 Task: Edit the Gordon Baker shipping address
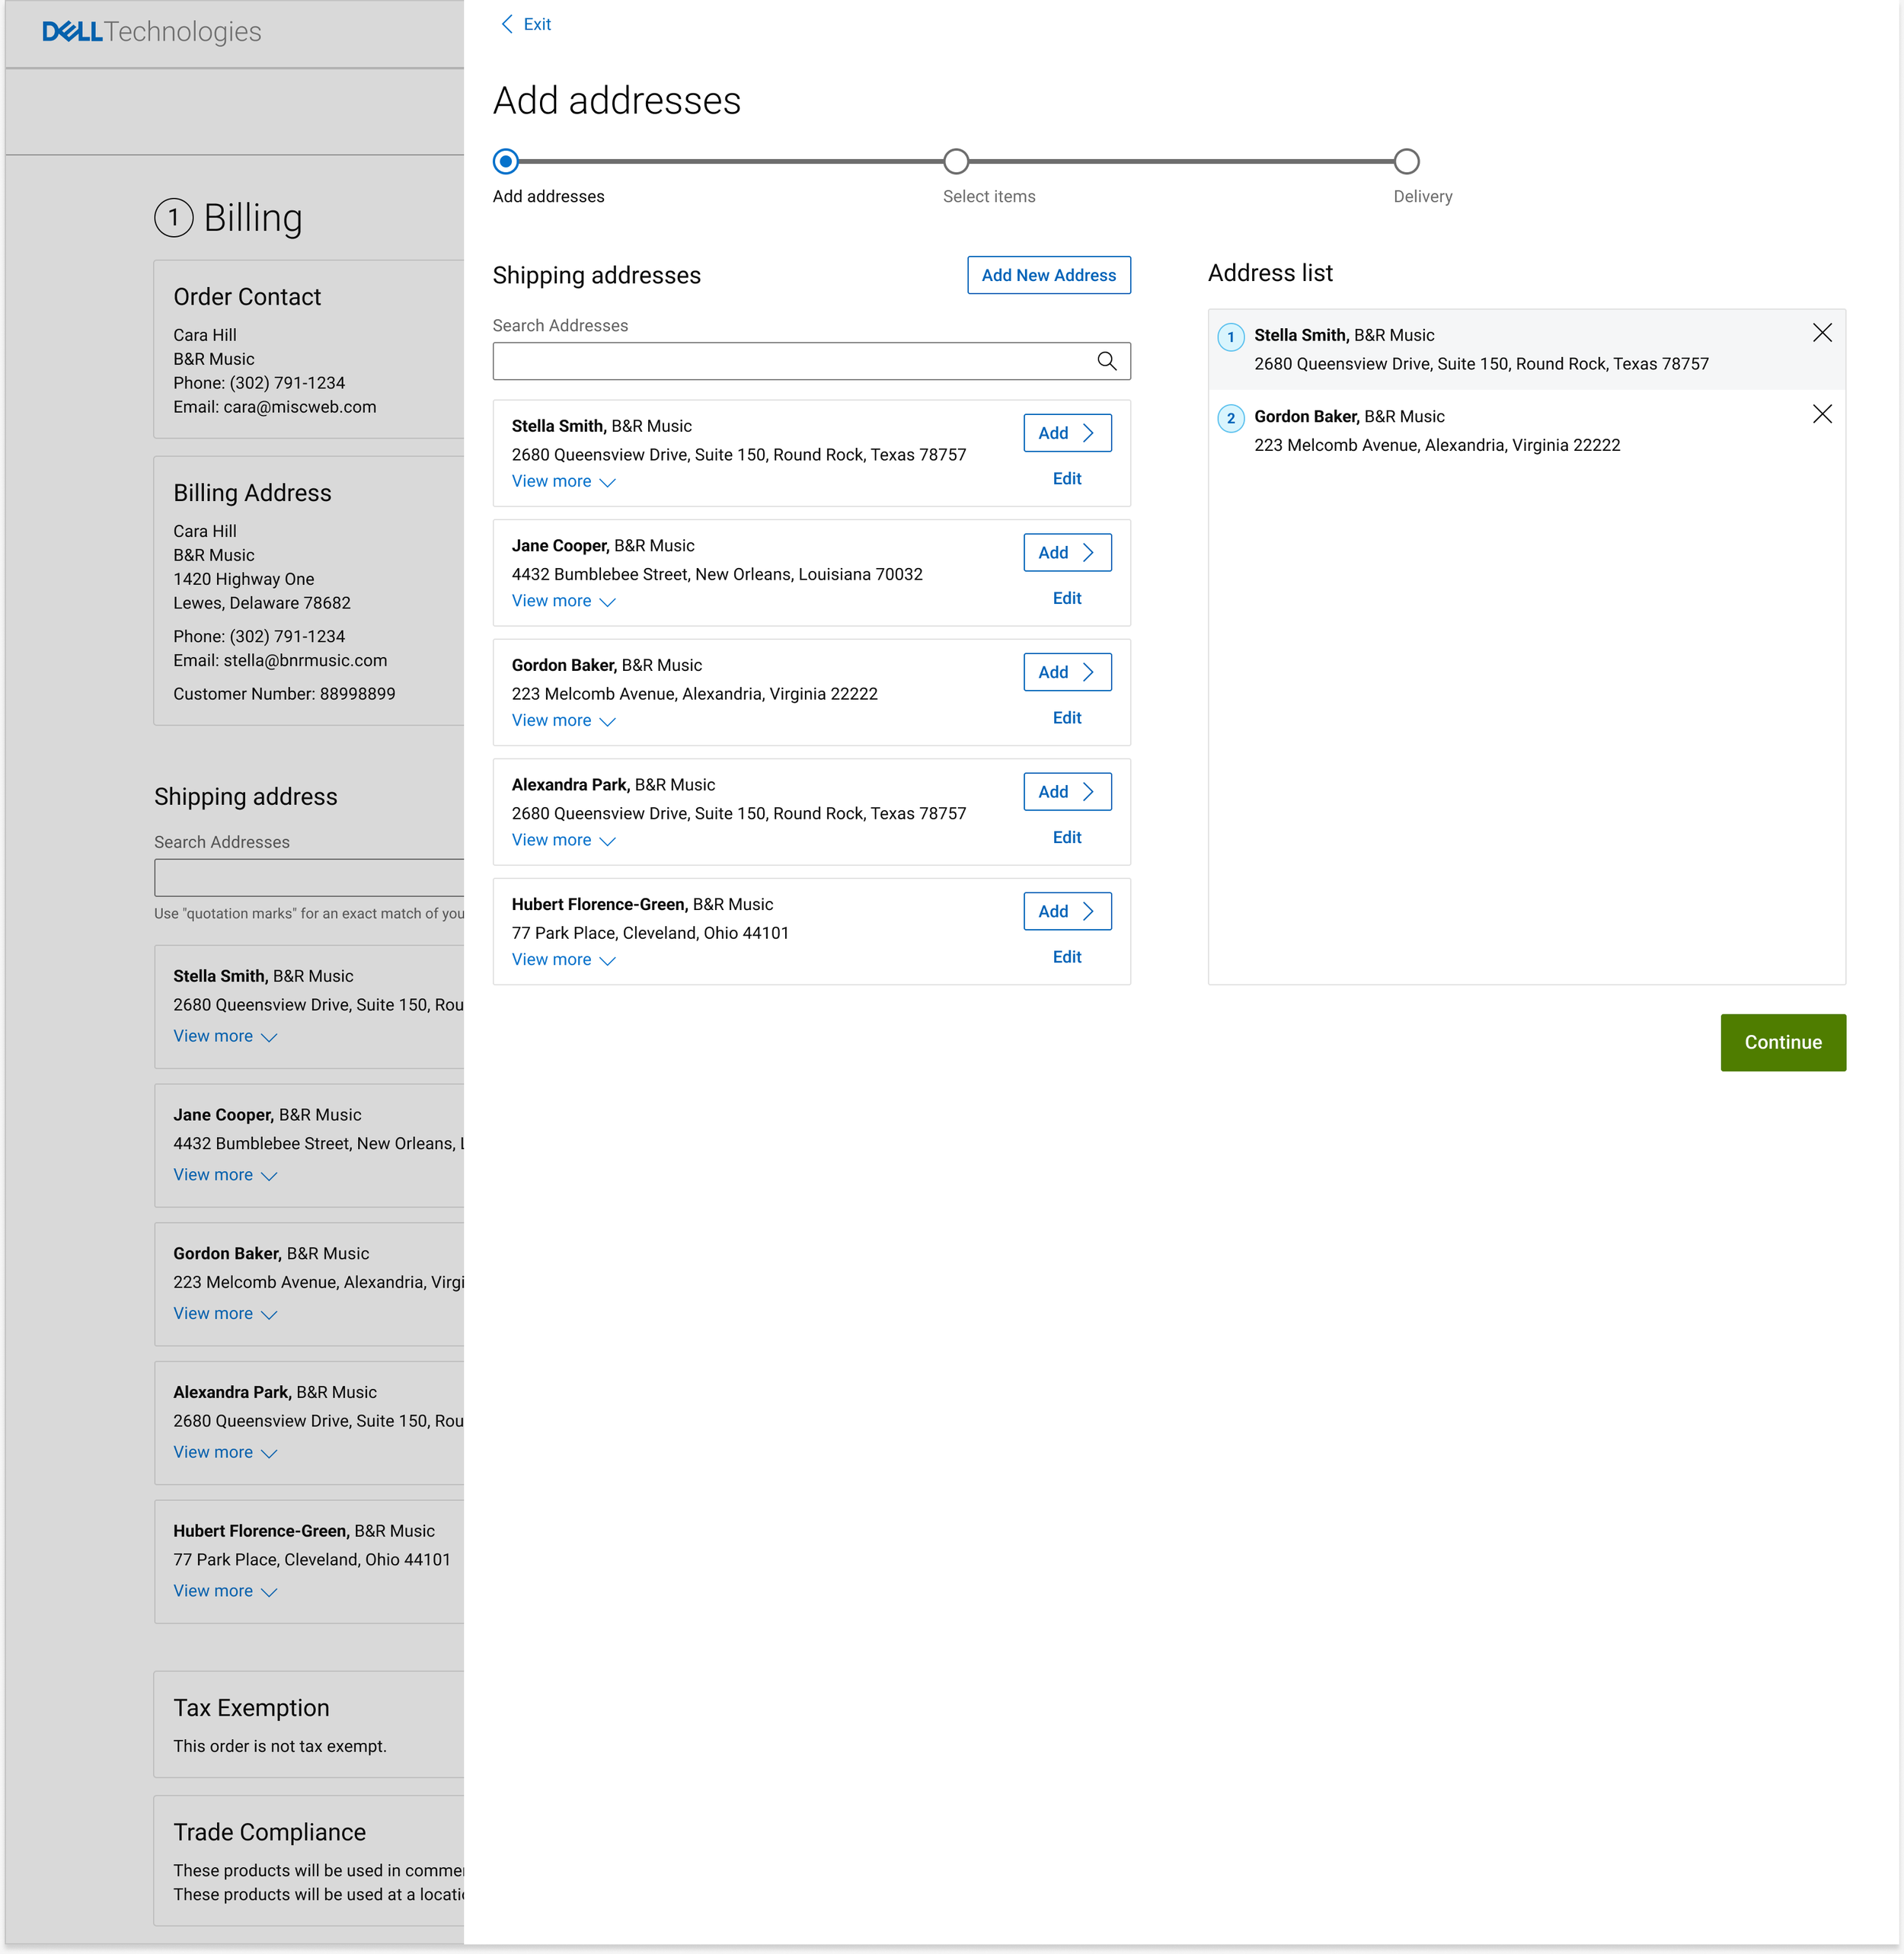pos(1066,718)
